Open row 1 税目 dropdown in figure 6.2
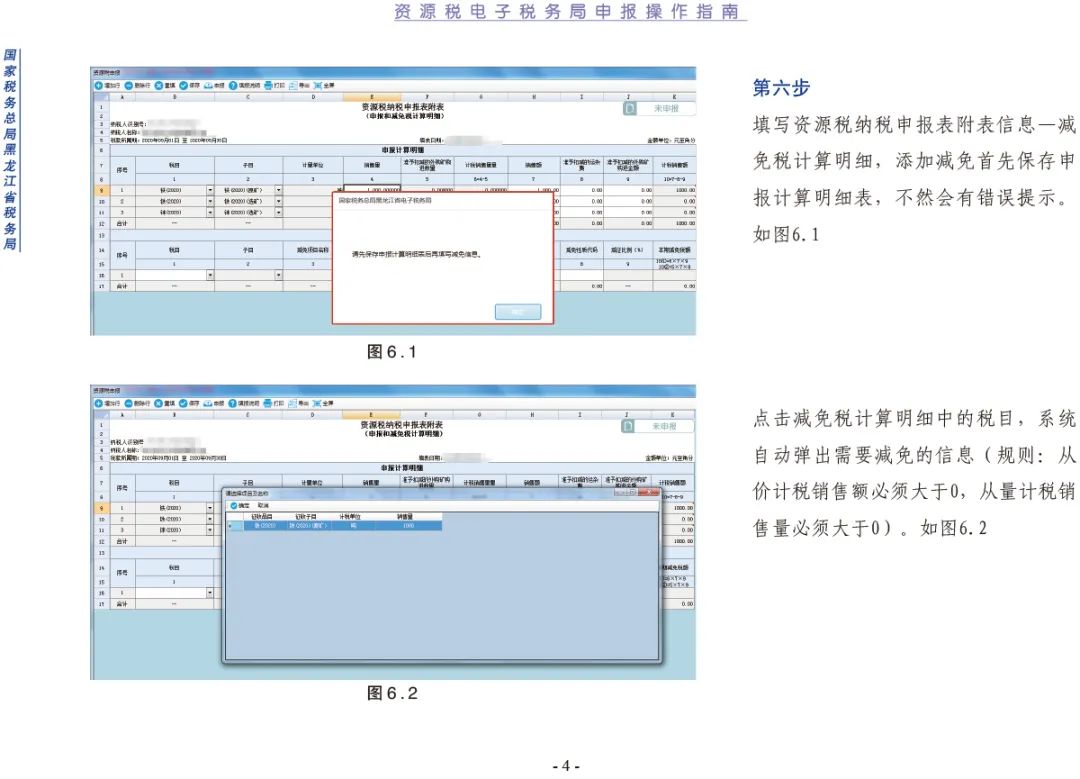 [210, 508]
